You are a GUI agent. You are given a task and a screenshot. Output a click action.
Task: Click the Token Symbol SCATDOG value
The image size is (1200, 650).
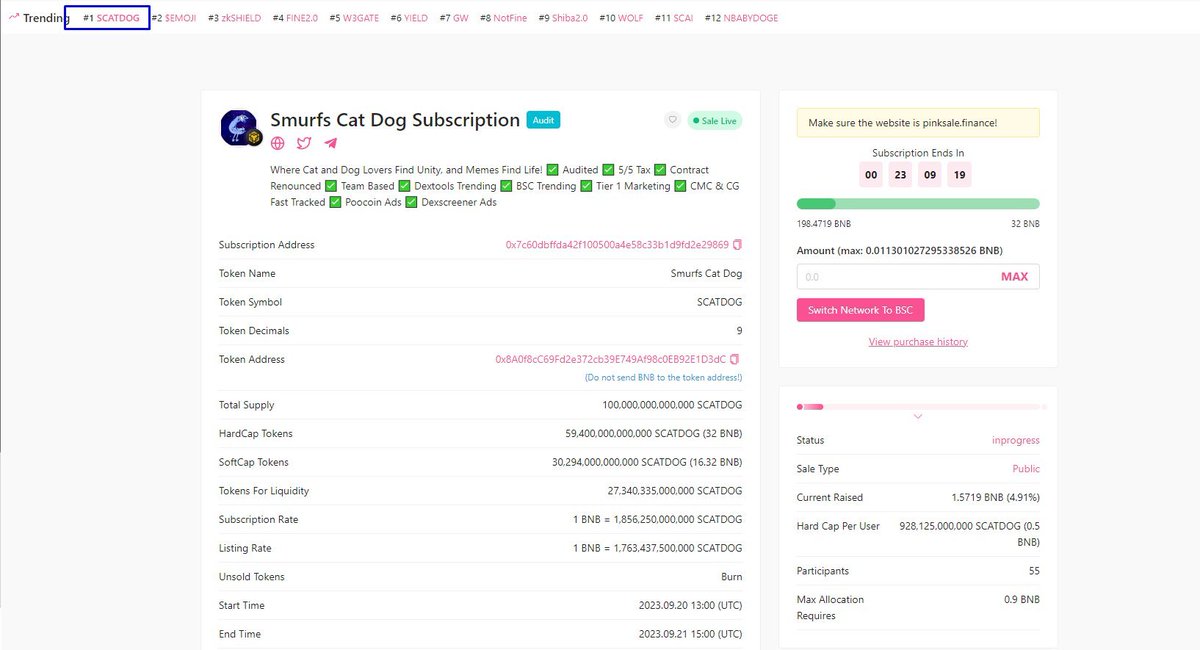[720, 302]
